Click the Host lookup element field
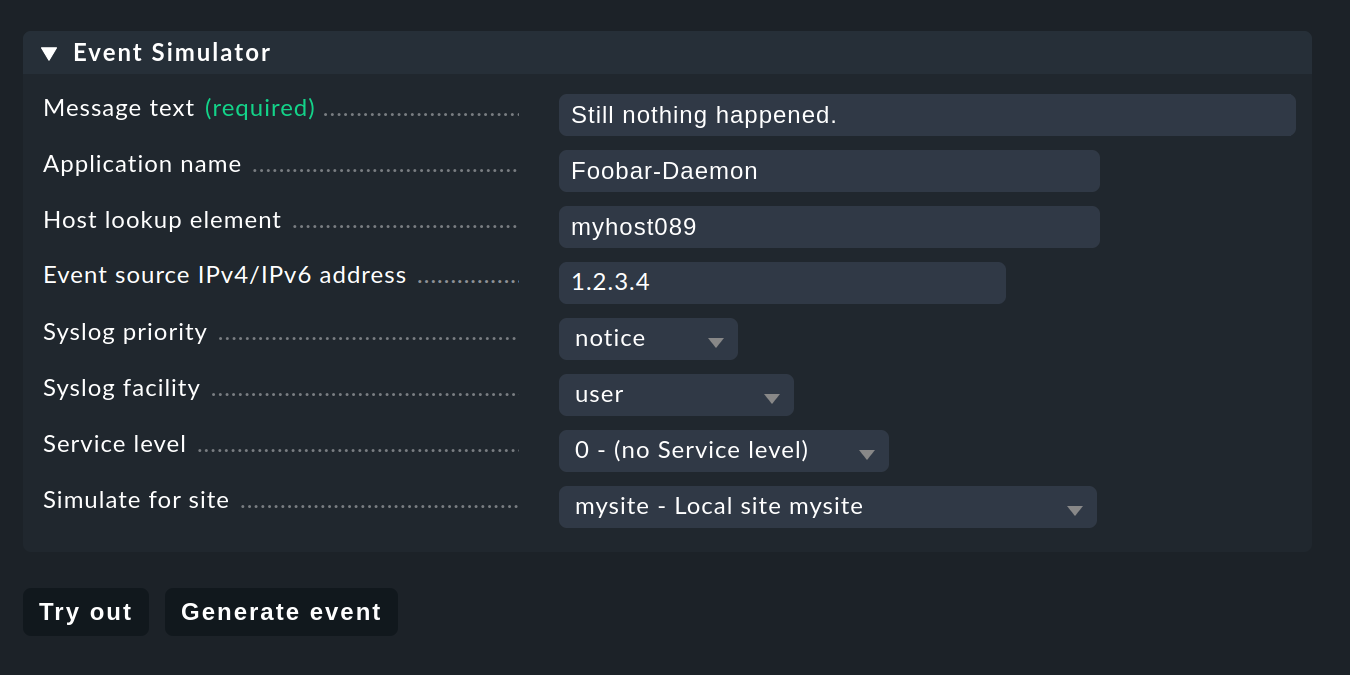 (x=829, y=227)
